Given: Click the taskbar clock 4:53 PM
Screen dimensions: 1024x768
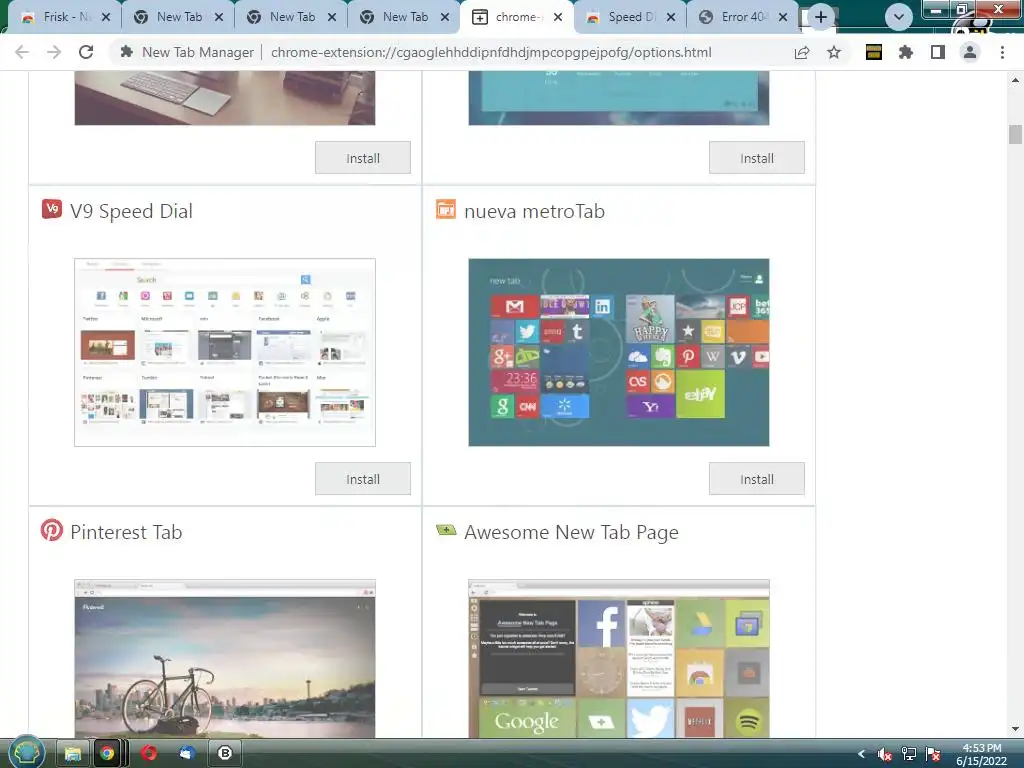Looking at the screenshot, I should tap(982, 754).
